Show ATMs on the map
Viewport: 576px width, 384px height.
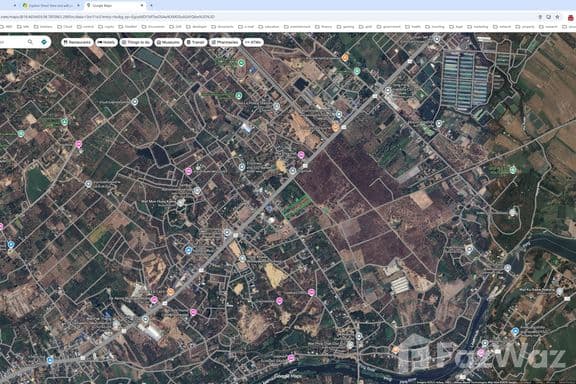coord(253,42)
